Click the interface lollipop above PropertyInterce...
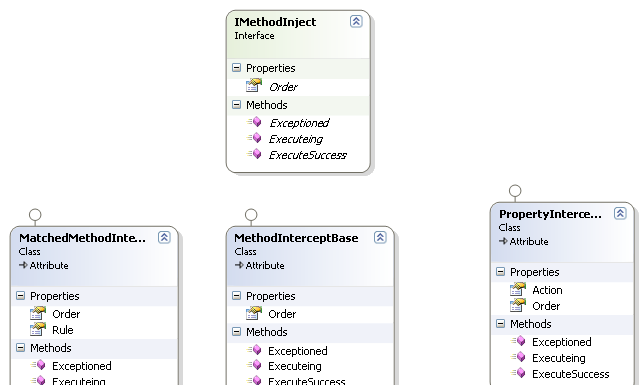This screenshot has height=385, width=643. pos(515,191)
